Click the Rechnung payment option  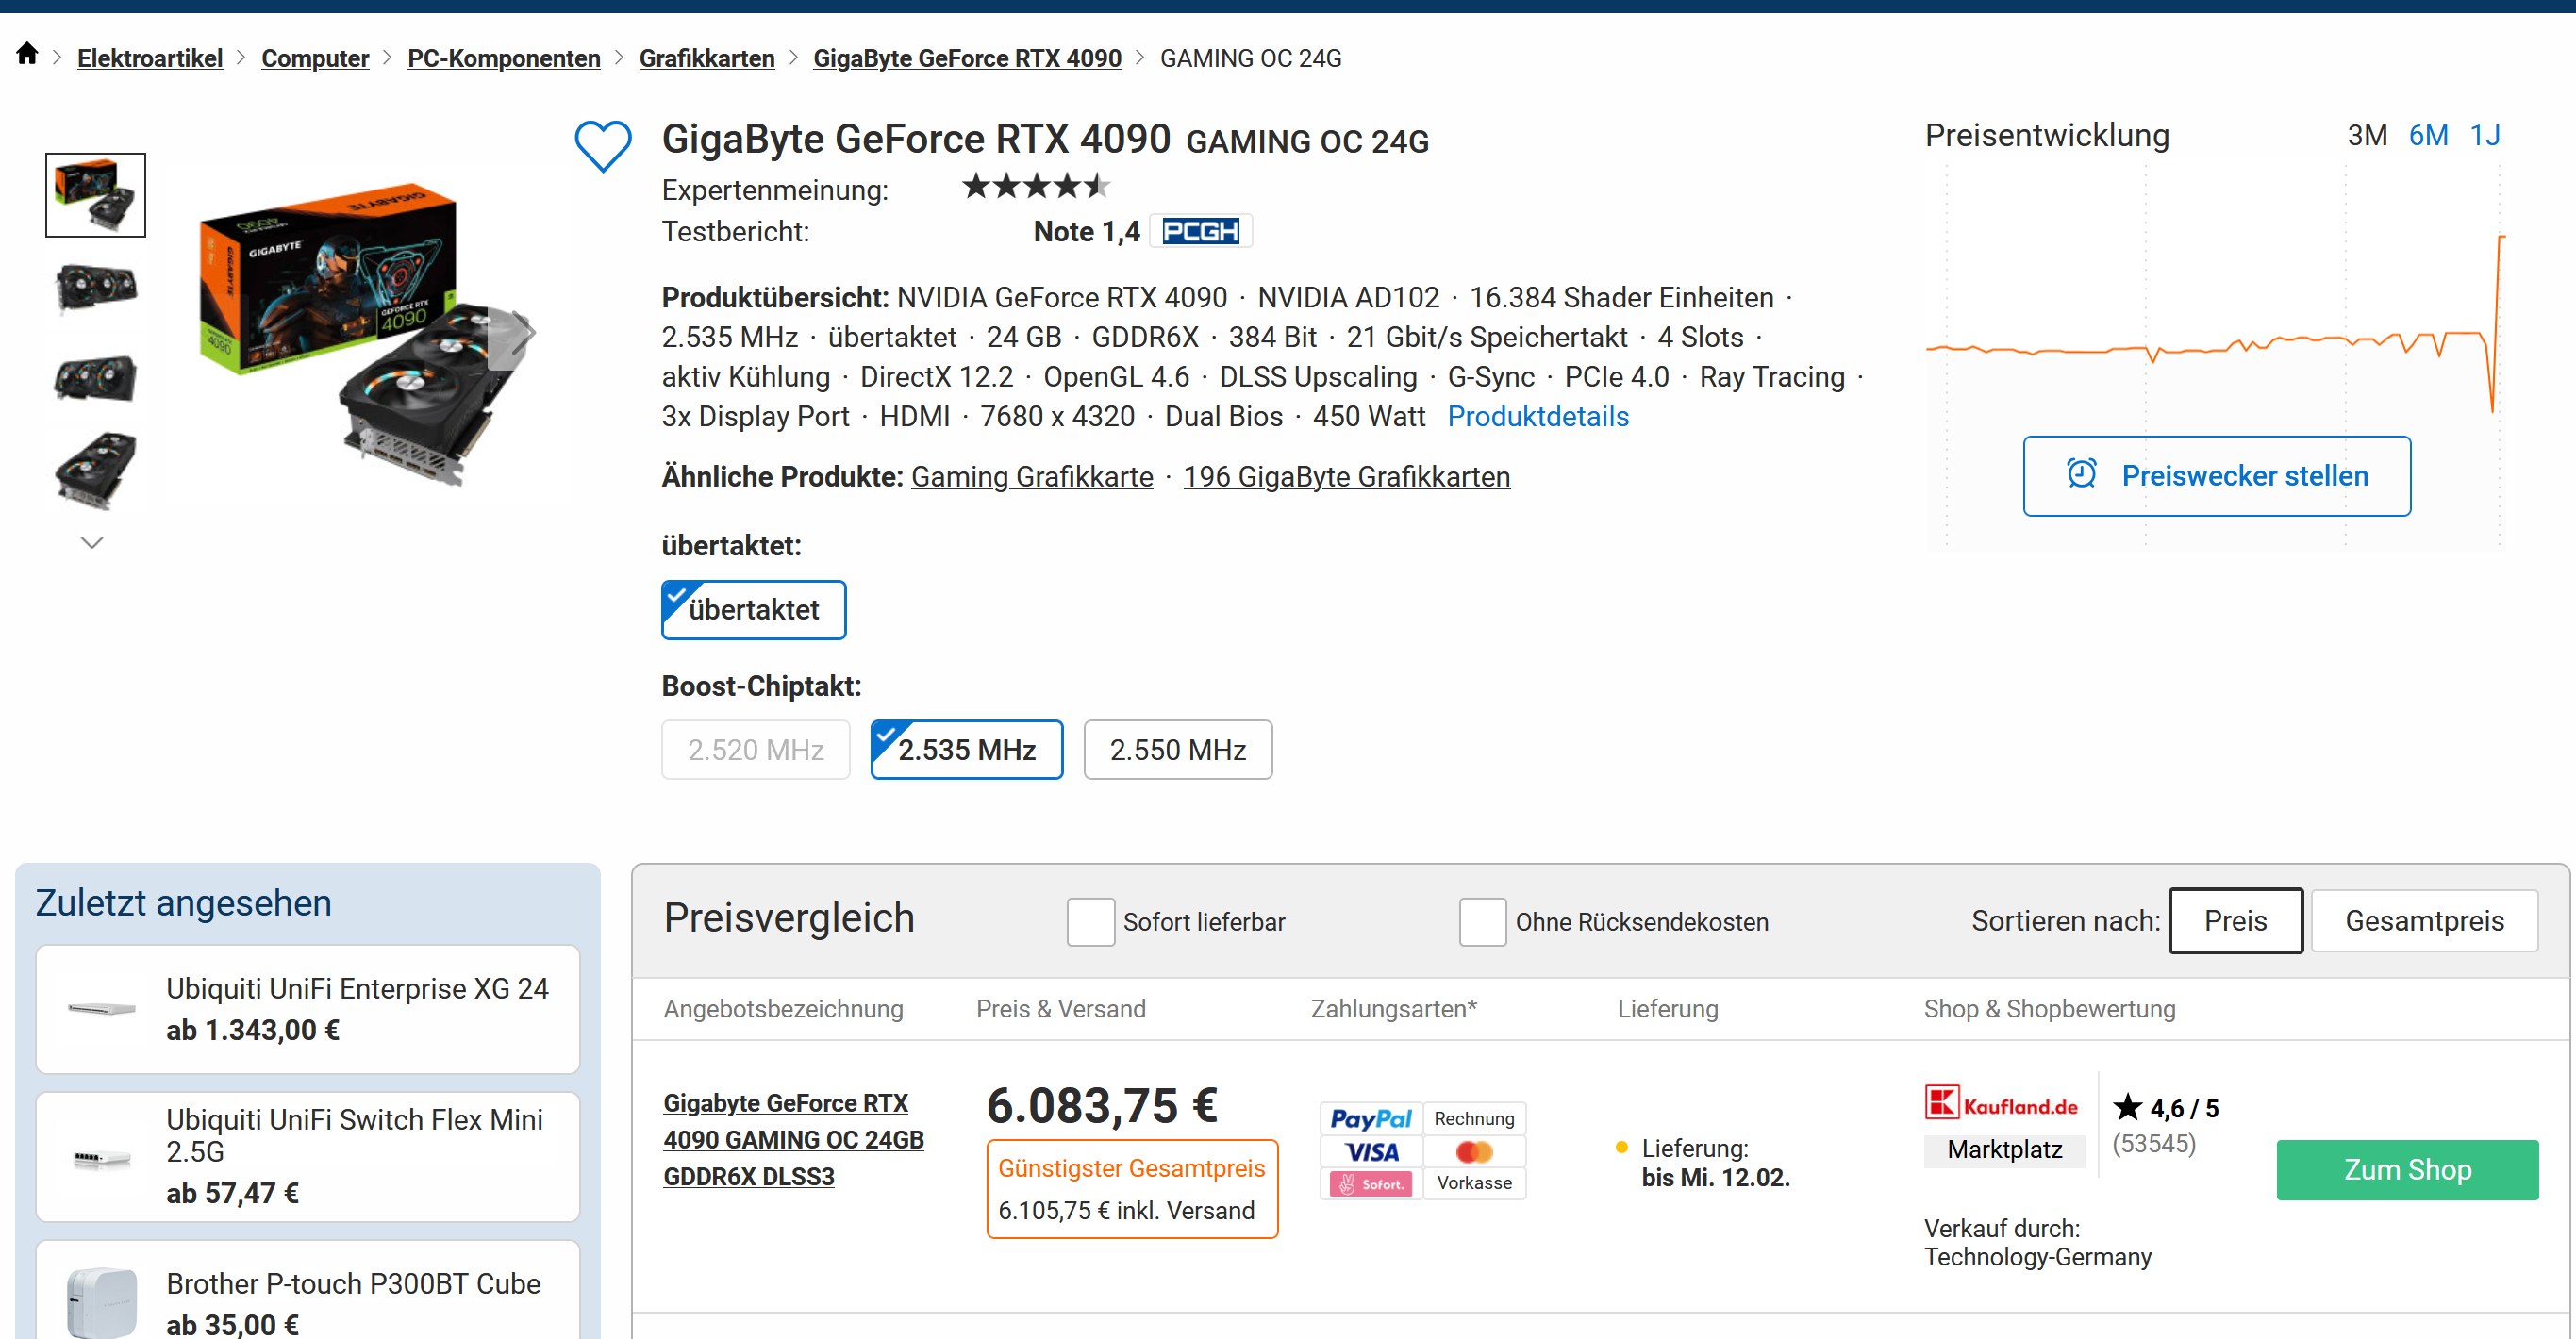point(1474,1119)
